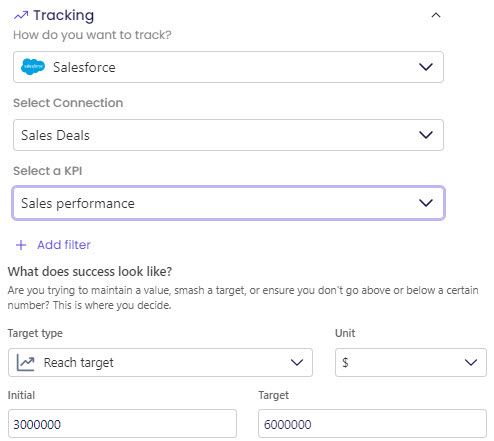
Task: Click the Target value field showing 6000000
Action: [x=372, y=424]
